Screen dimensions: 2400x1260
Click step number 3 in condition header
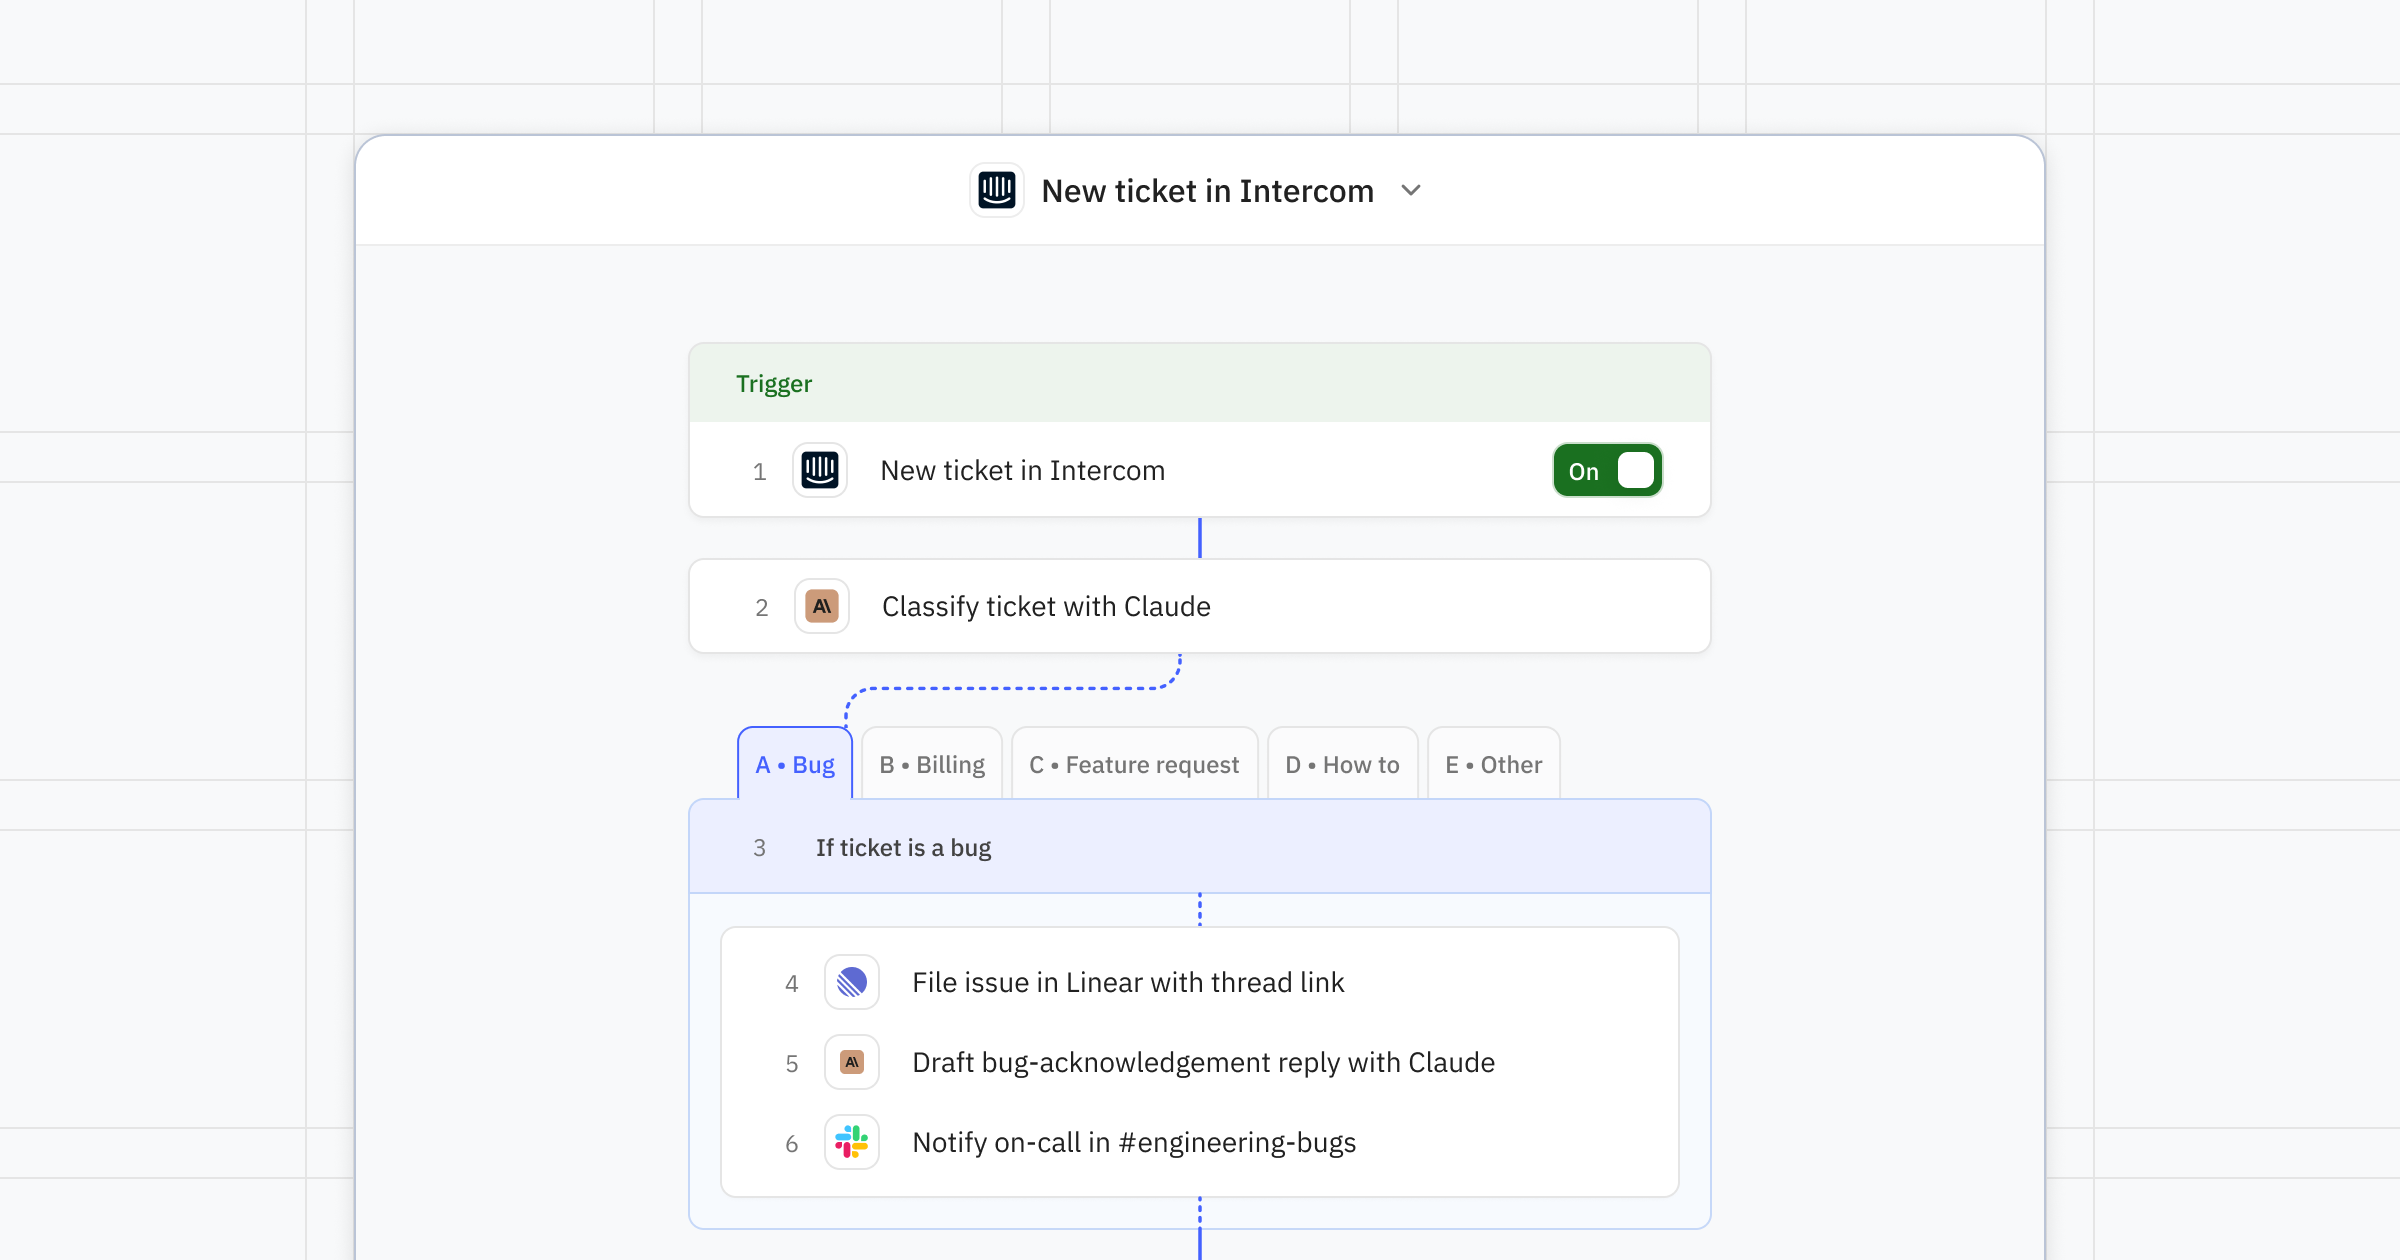coord(760,848)
